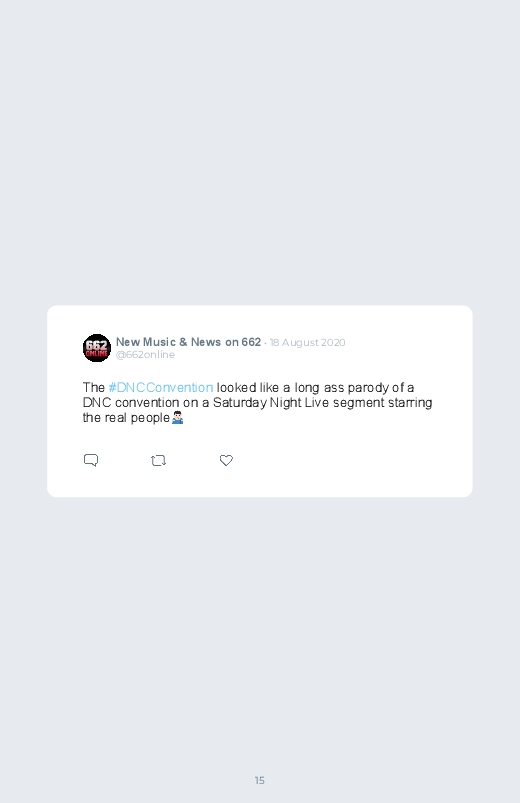Click the word "looked" after the hashtag
520x803 pixels.
click(x=236, y=387)
